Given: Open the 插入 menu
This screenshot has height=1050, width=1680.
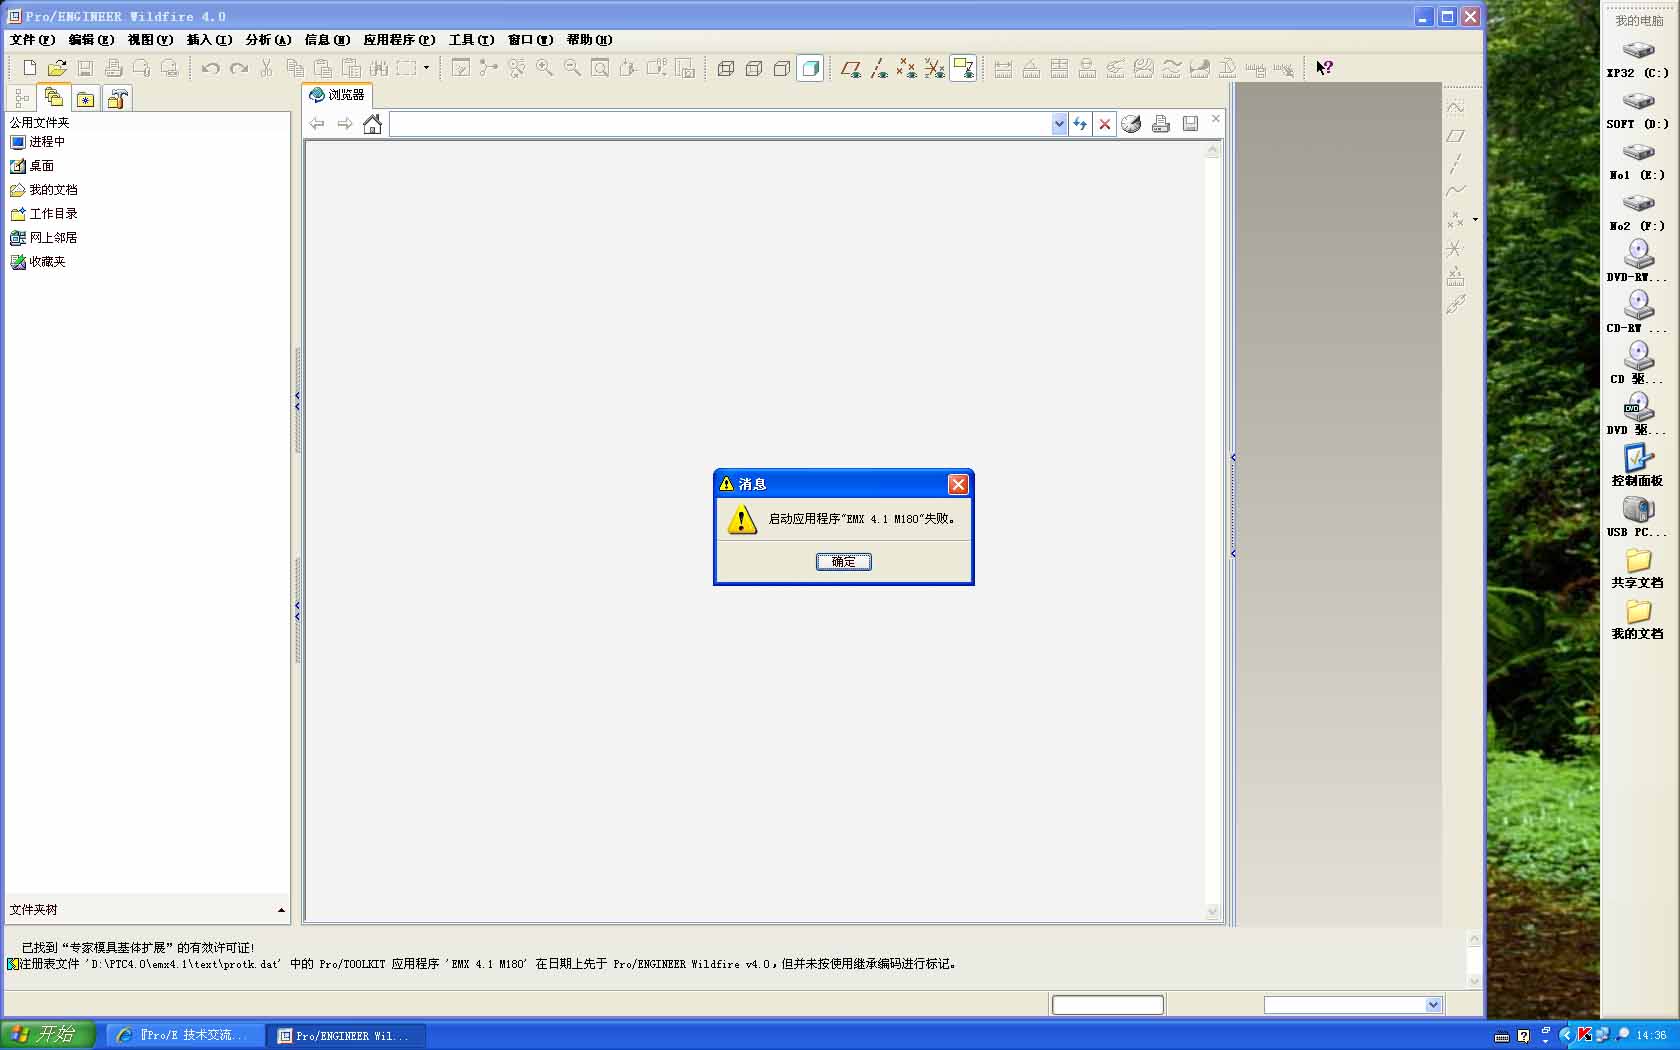Looking at the screenshot, I should (x=209, y=40).
